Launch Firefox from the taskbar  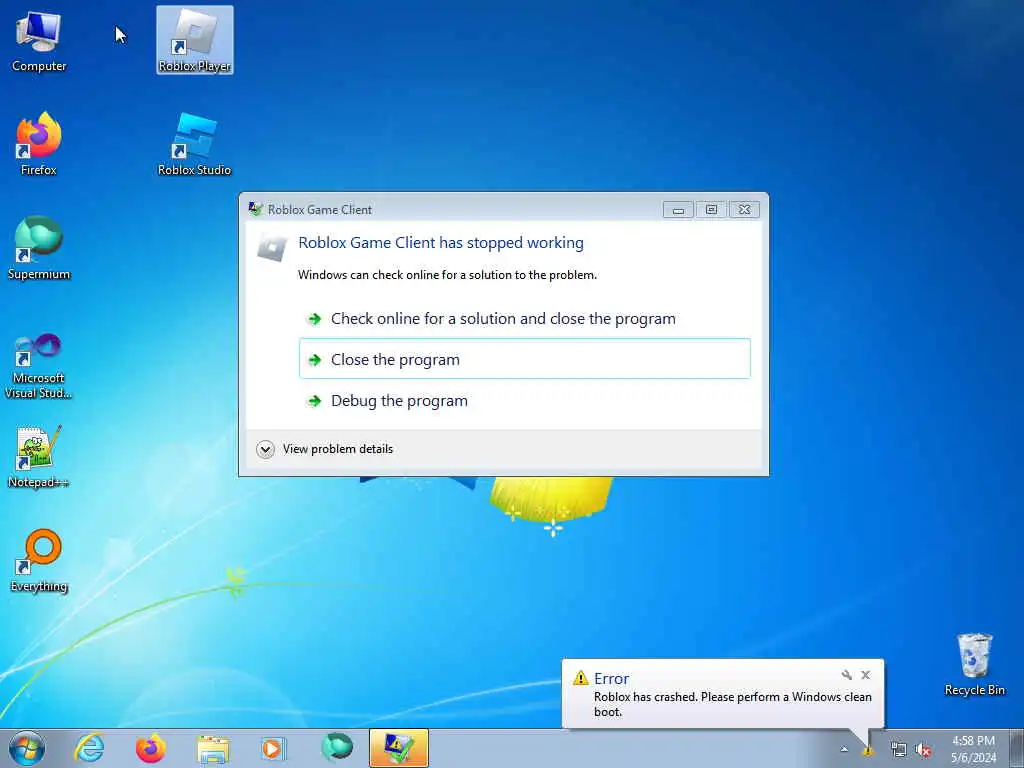[x=151, y=748]
